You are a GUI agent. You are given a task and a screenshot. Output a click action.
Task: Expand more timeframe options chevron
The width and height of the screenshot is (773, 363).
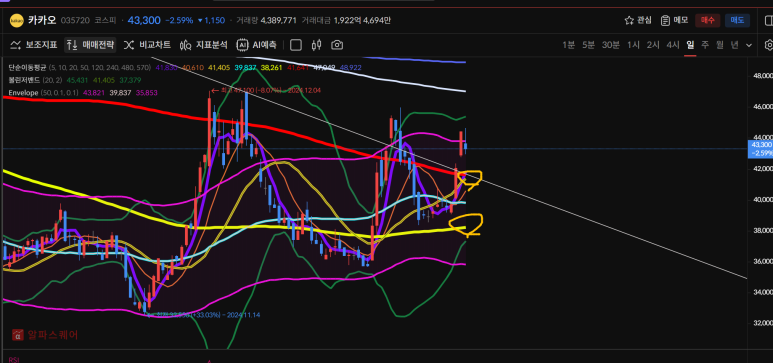tap(749, 45)
